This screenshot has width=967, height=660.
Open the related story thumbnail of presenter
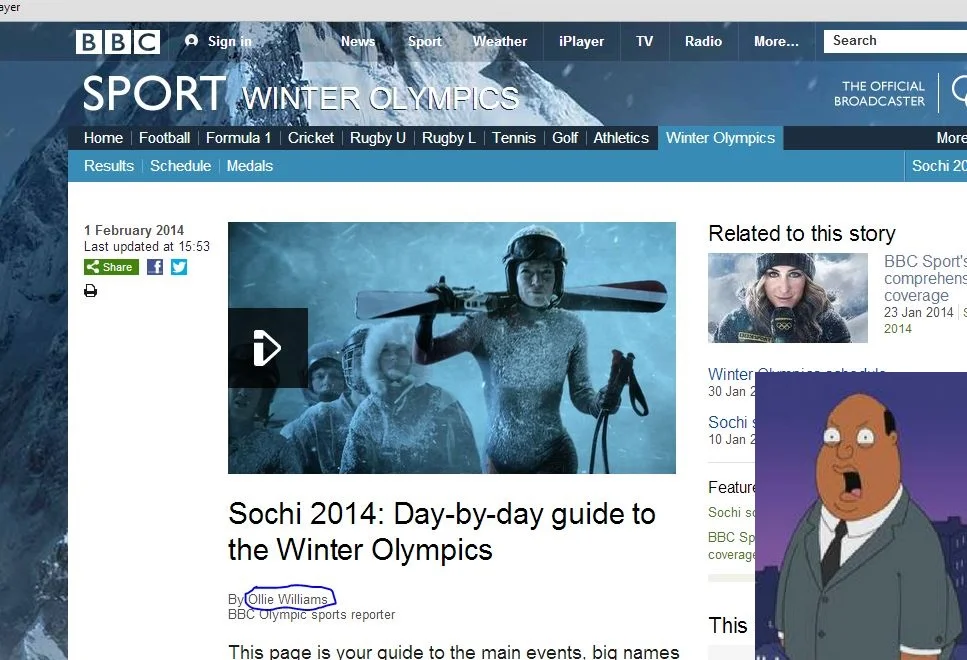(788, 298)
